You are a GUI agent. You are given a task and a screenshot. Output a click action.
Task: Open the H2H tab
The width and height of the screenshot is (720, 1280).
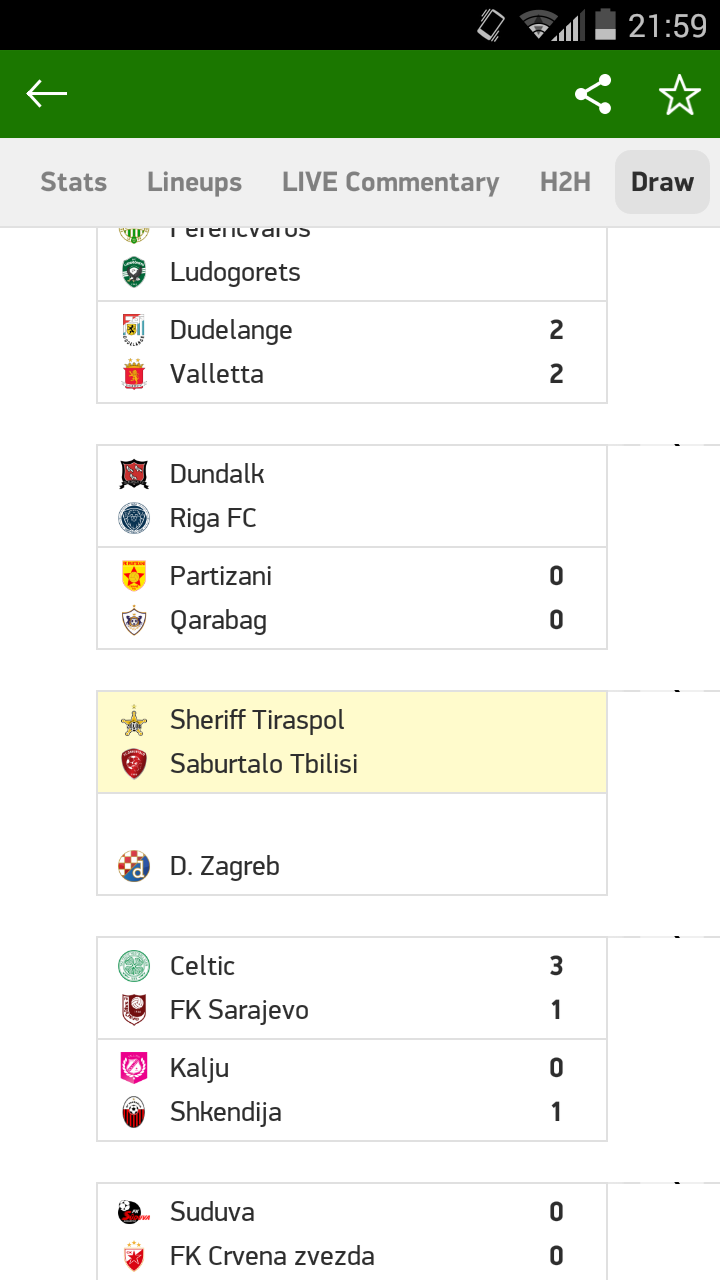point(565,182)
